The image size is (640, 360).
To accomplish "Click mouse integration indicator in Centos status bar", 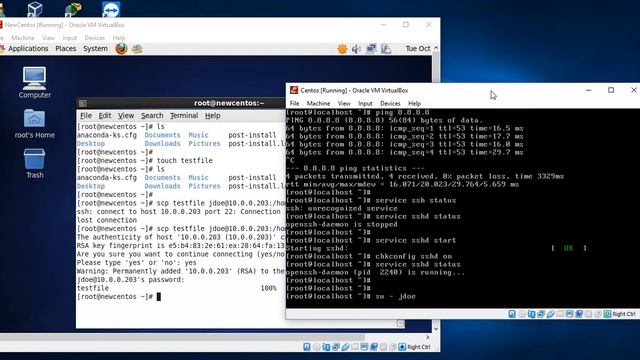I will (598, 314).
